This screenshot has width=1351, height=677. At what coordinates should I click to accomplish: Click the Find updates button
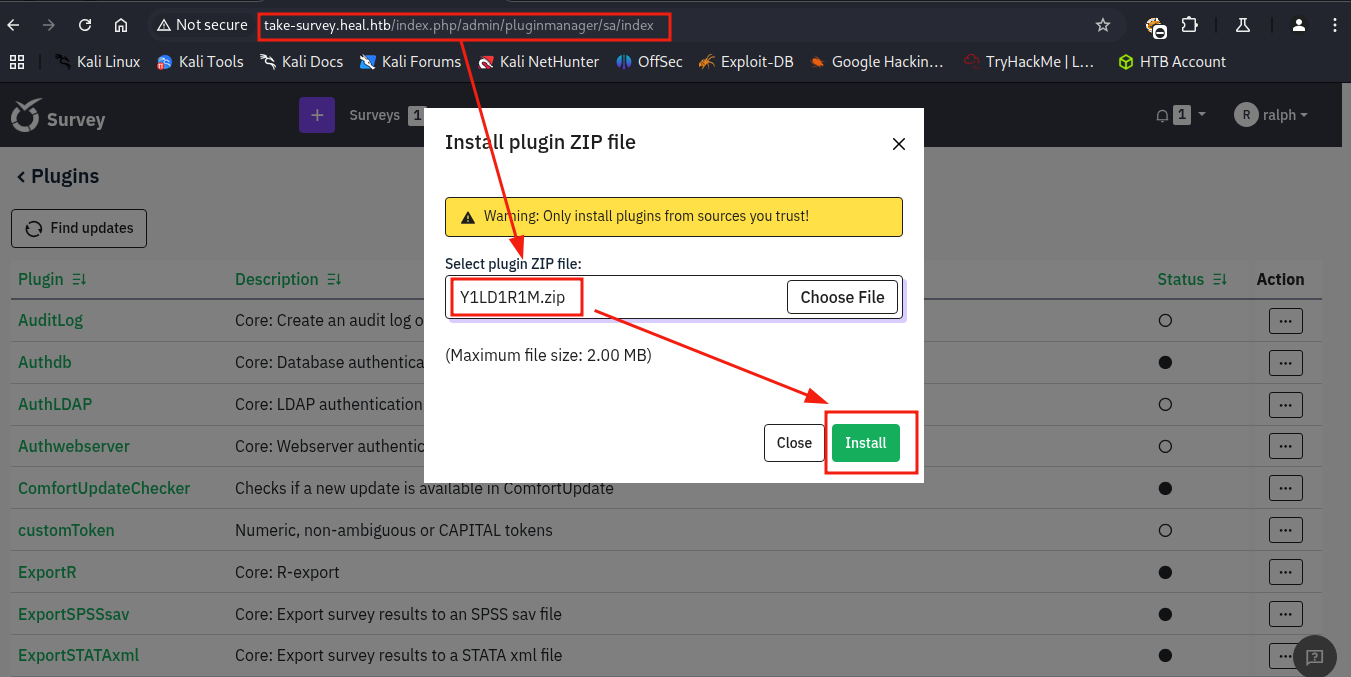(x=79, y=228)
